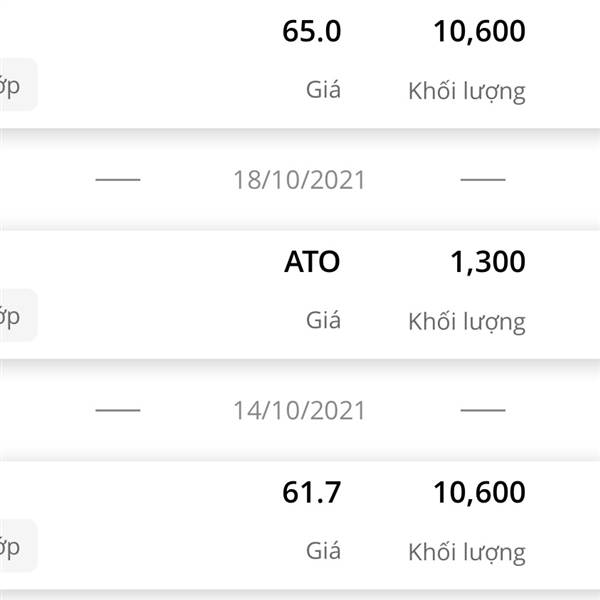
Task: Click the status badge beside the ATO order
Action: coord(18,315)
